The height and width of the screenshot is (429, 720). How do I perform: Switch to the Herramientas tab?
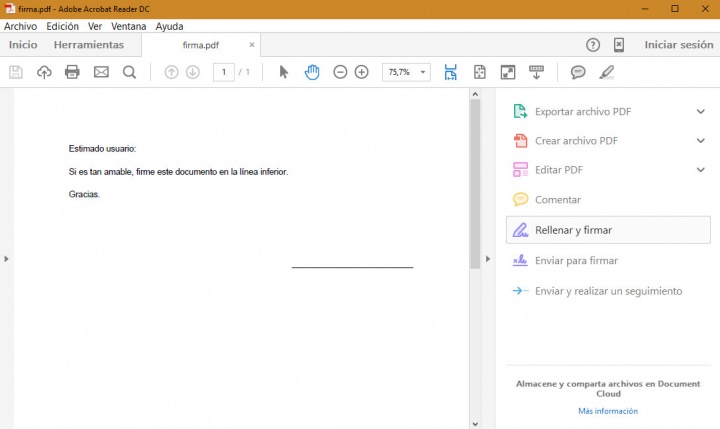pyautogui.click(x=89, y=45)
